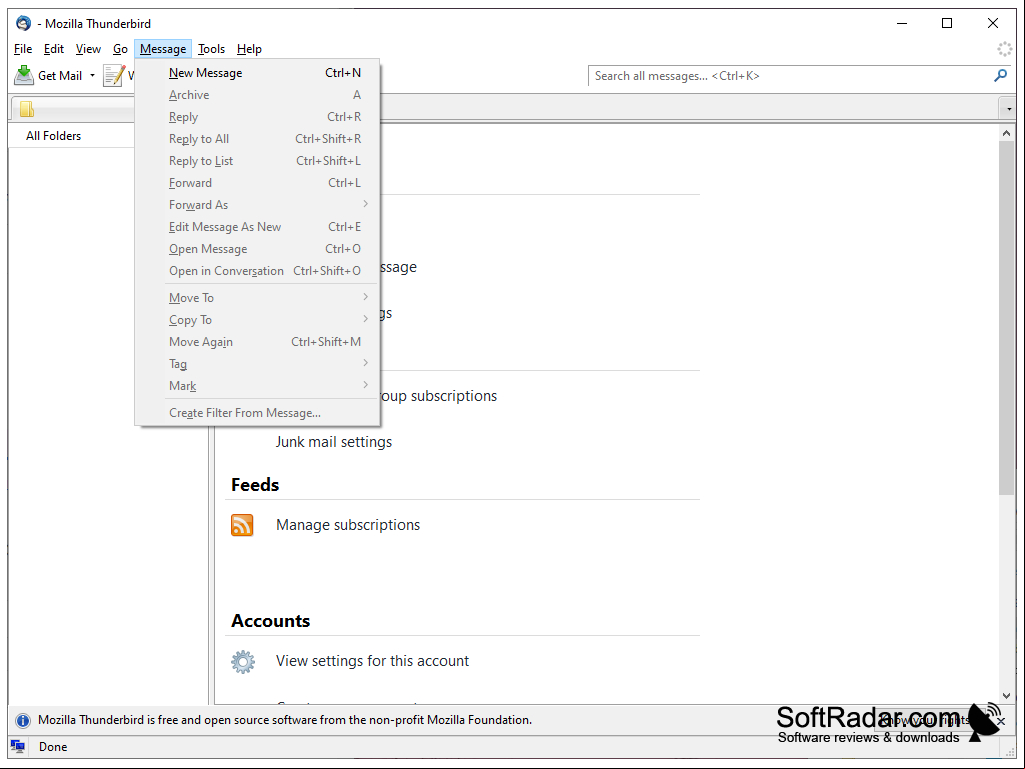
Task: Click the scrollbar down arrow
Action: tap(1006, 696)
